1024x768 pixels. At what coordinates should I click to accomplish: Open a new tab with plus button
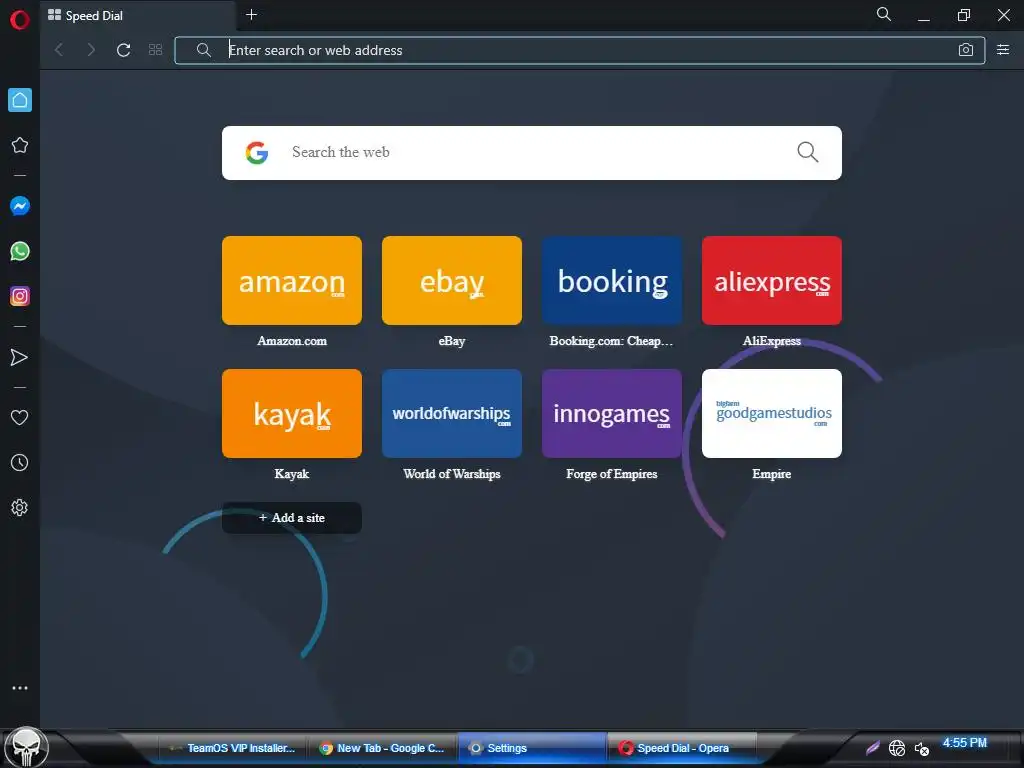[251, 14]
